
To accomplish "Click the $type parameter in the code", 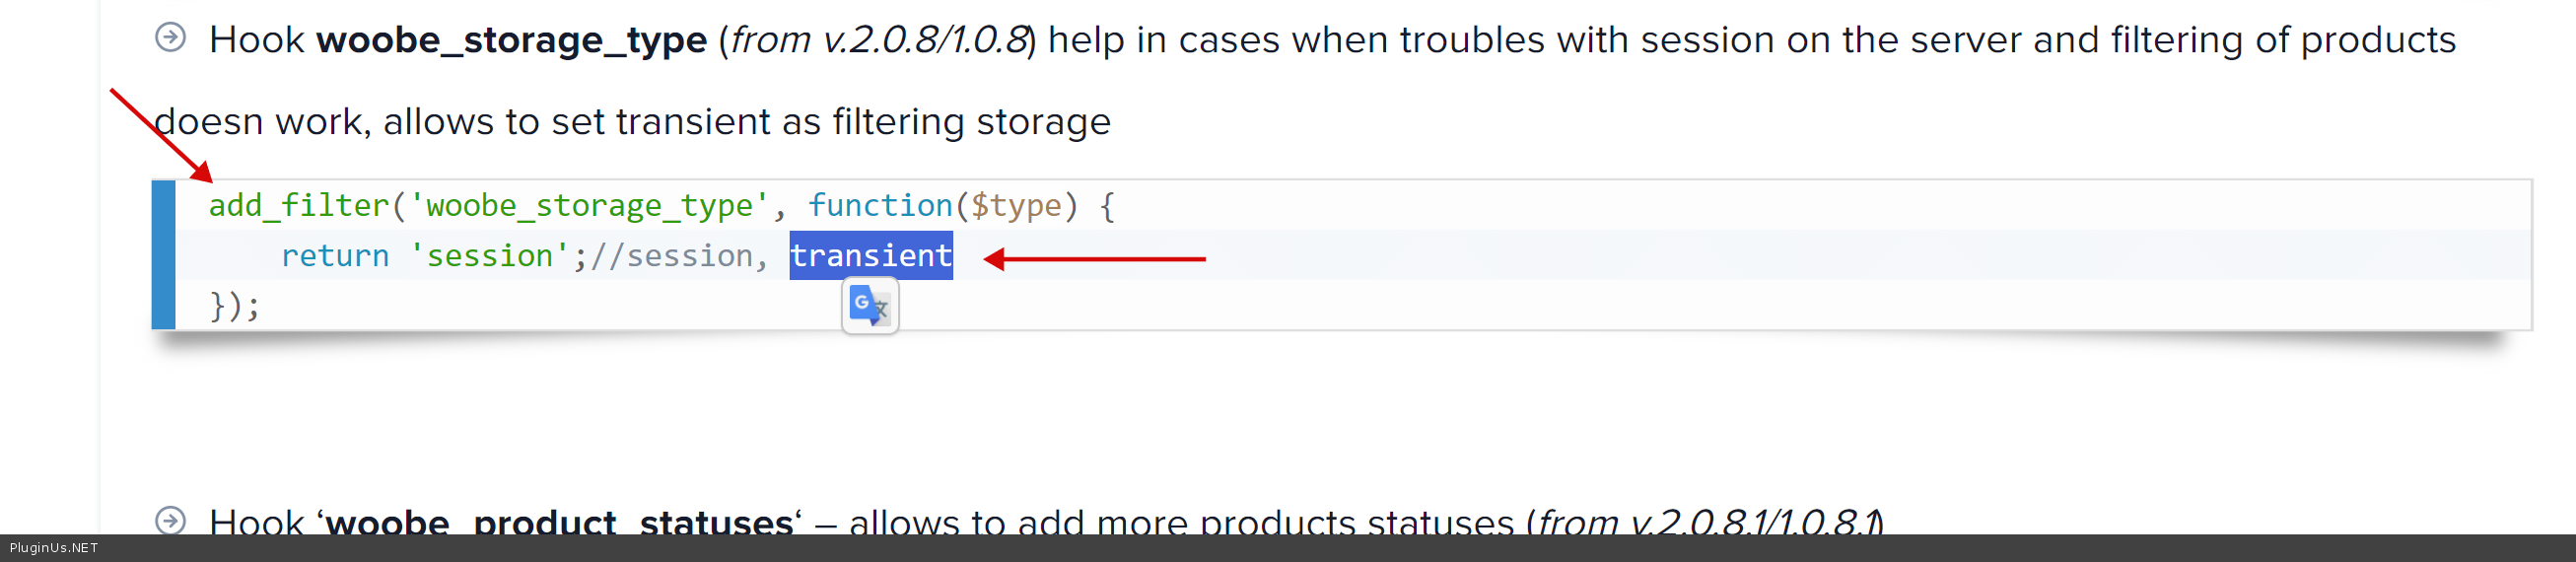I will click(1015, 206).
